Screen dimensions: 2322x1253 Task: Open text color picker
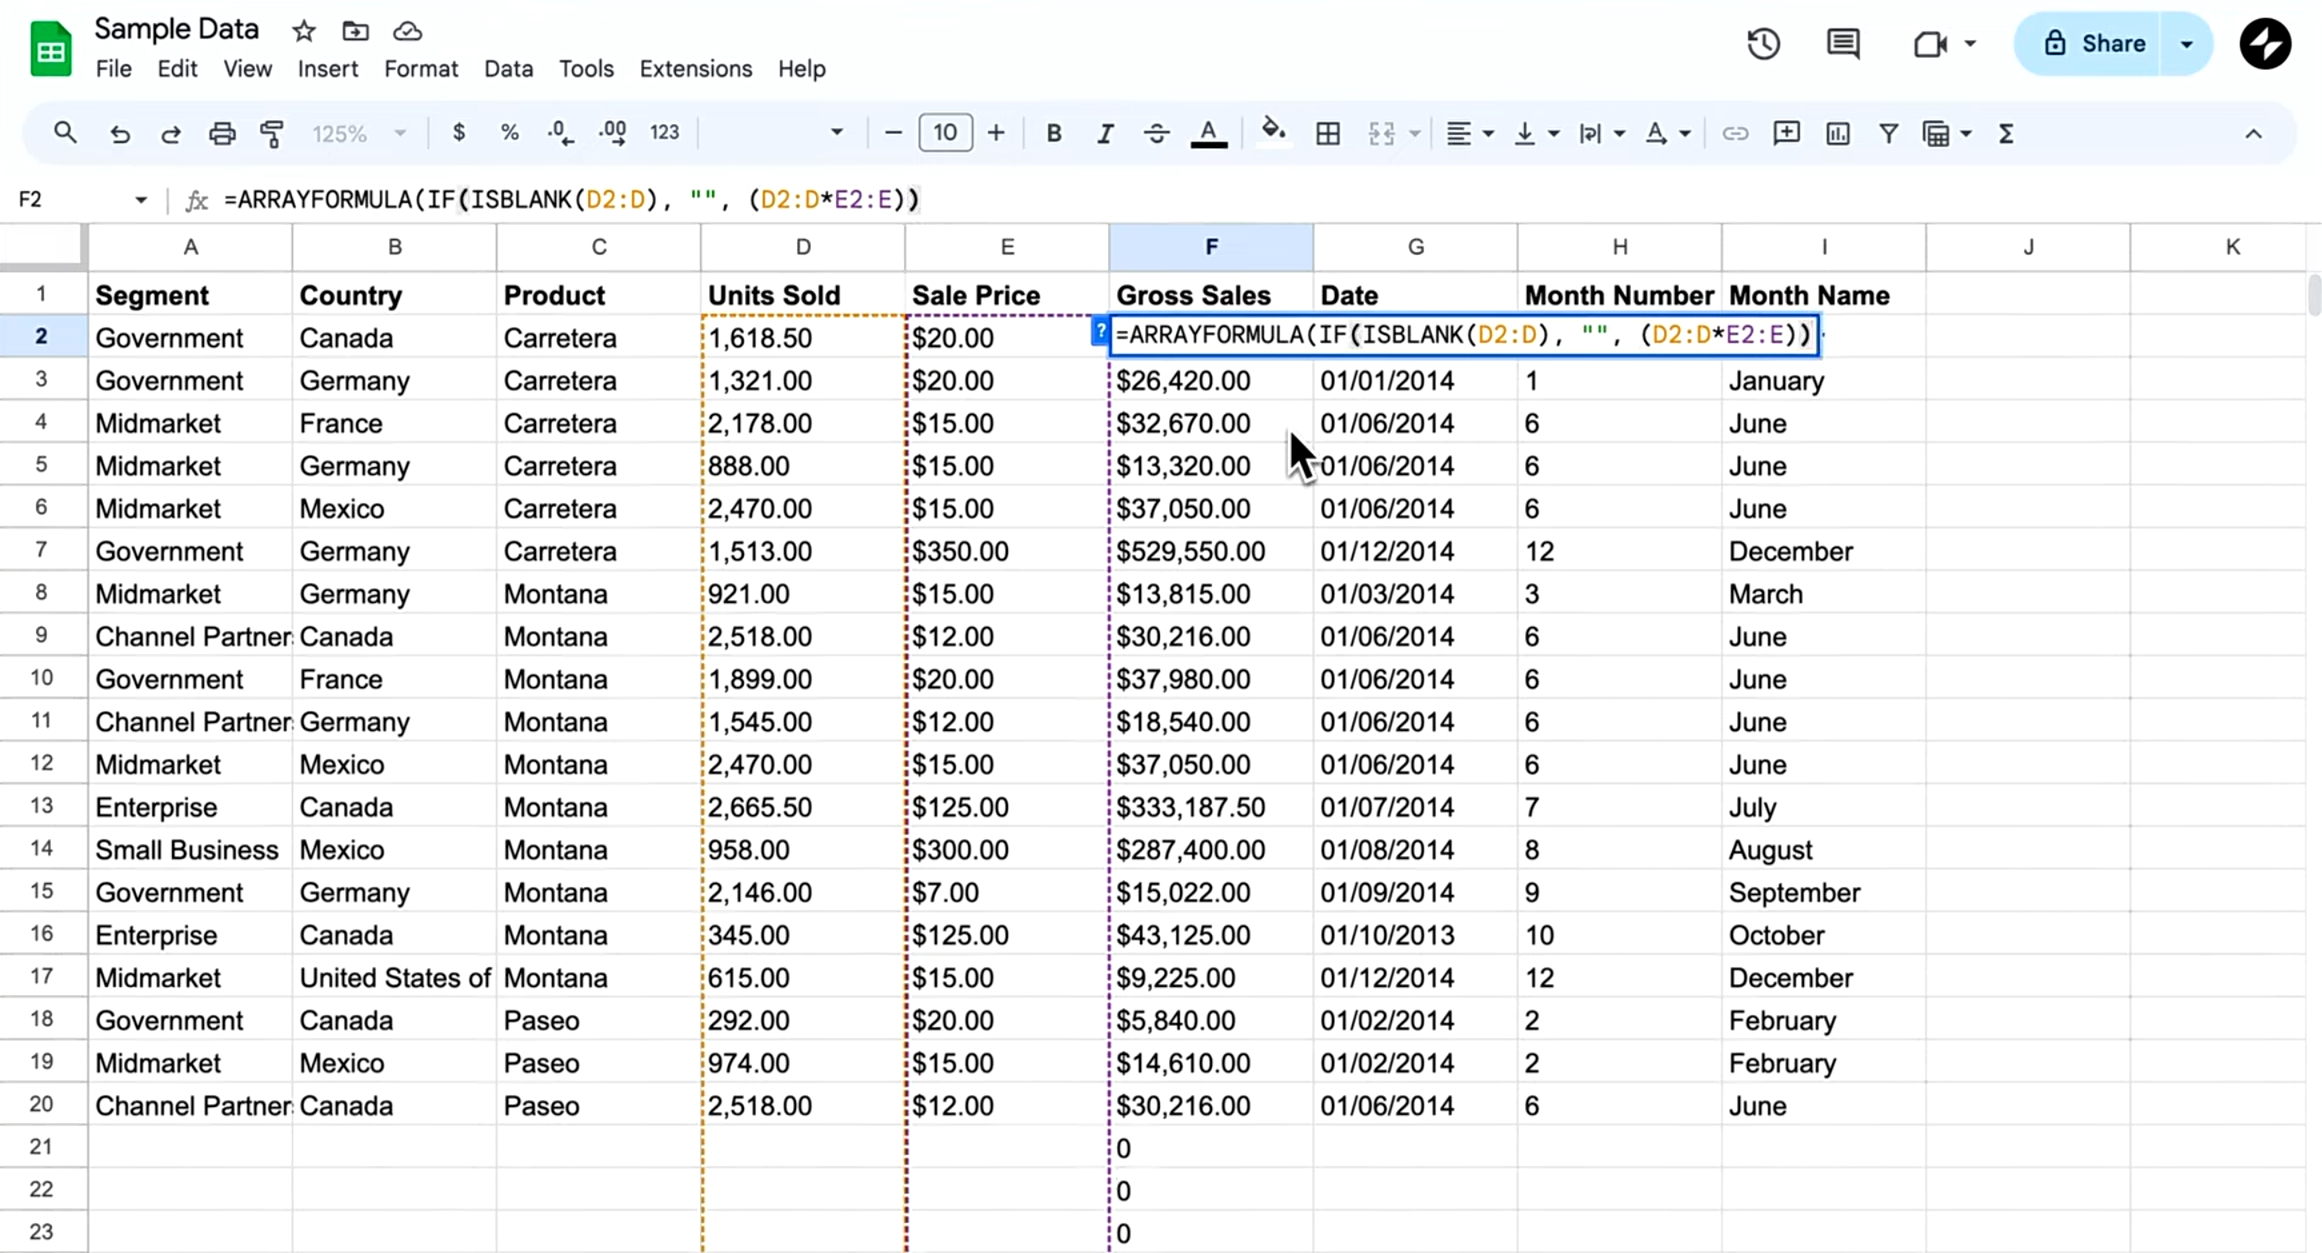tap(1209, 133)
